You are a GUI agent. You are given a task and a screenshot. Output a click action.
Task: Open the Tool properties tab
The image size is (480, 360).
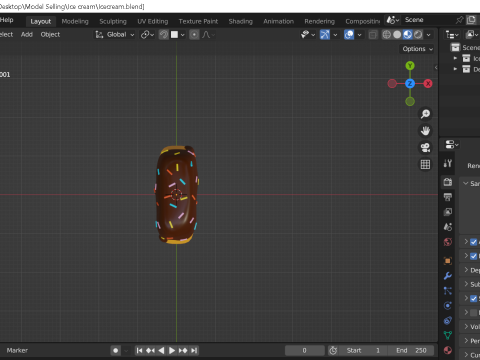click(x=448, y=163)
